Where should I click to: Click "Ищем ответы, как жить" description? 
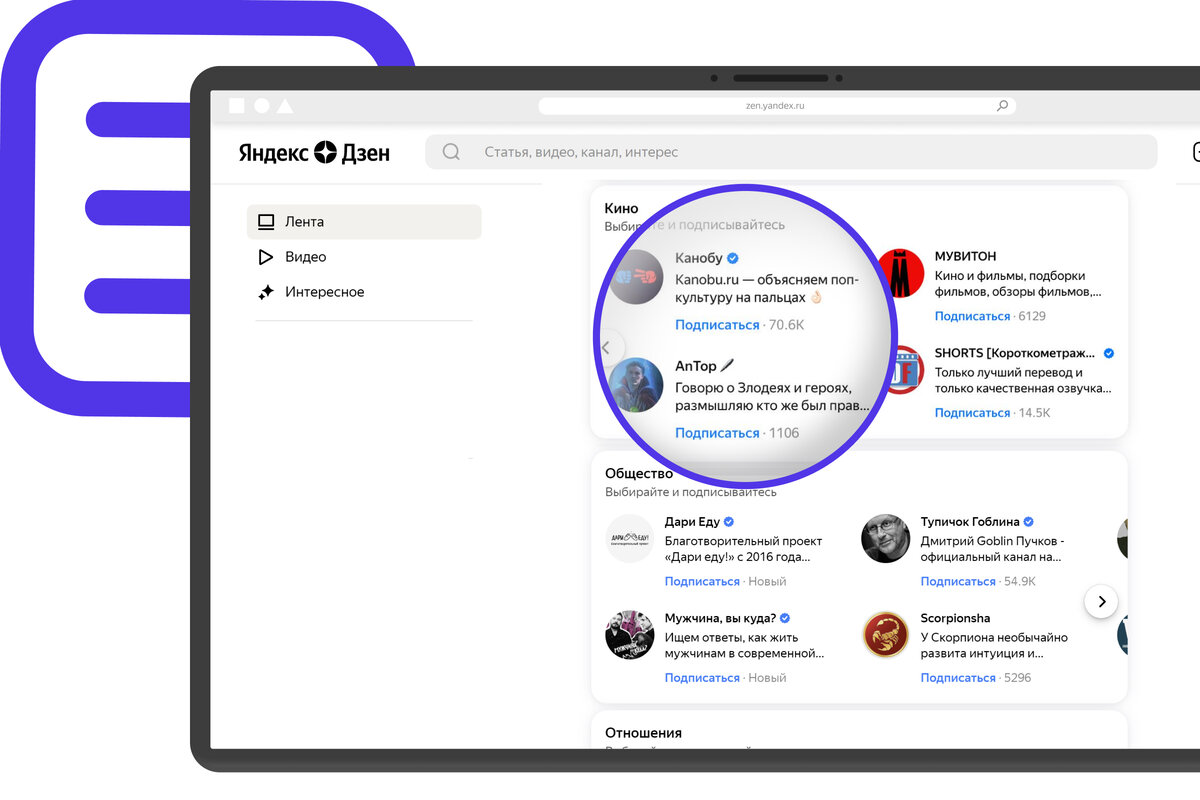click(744, 645)
